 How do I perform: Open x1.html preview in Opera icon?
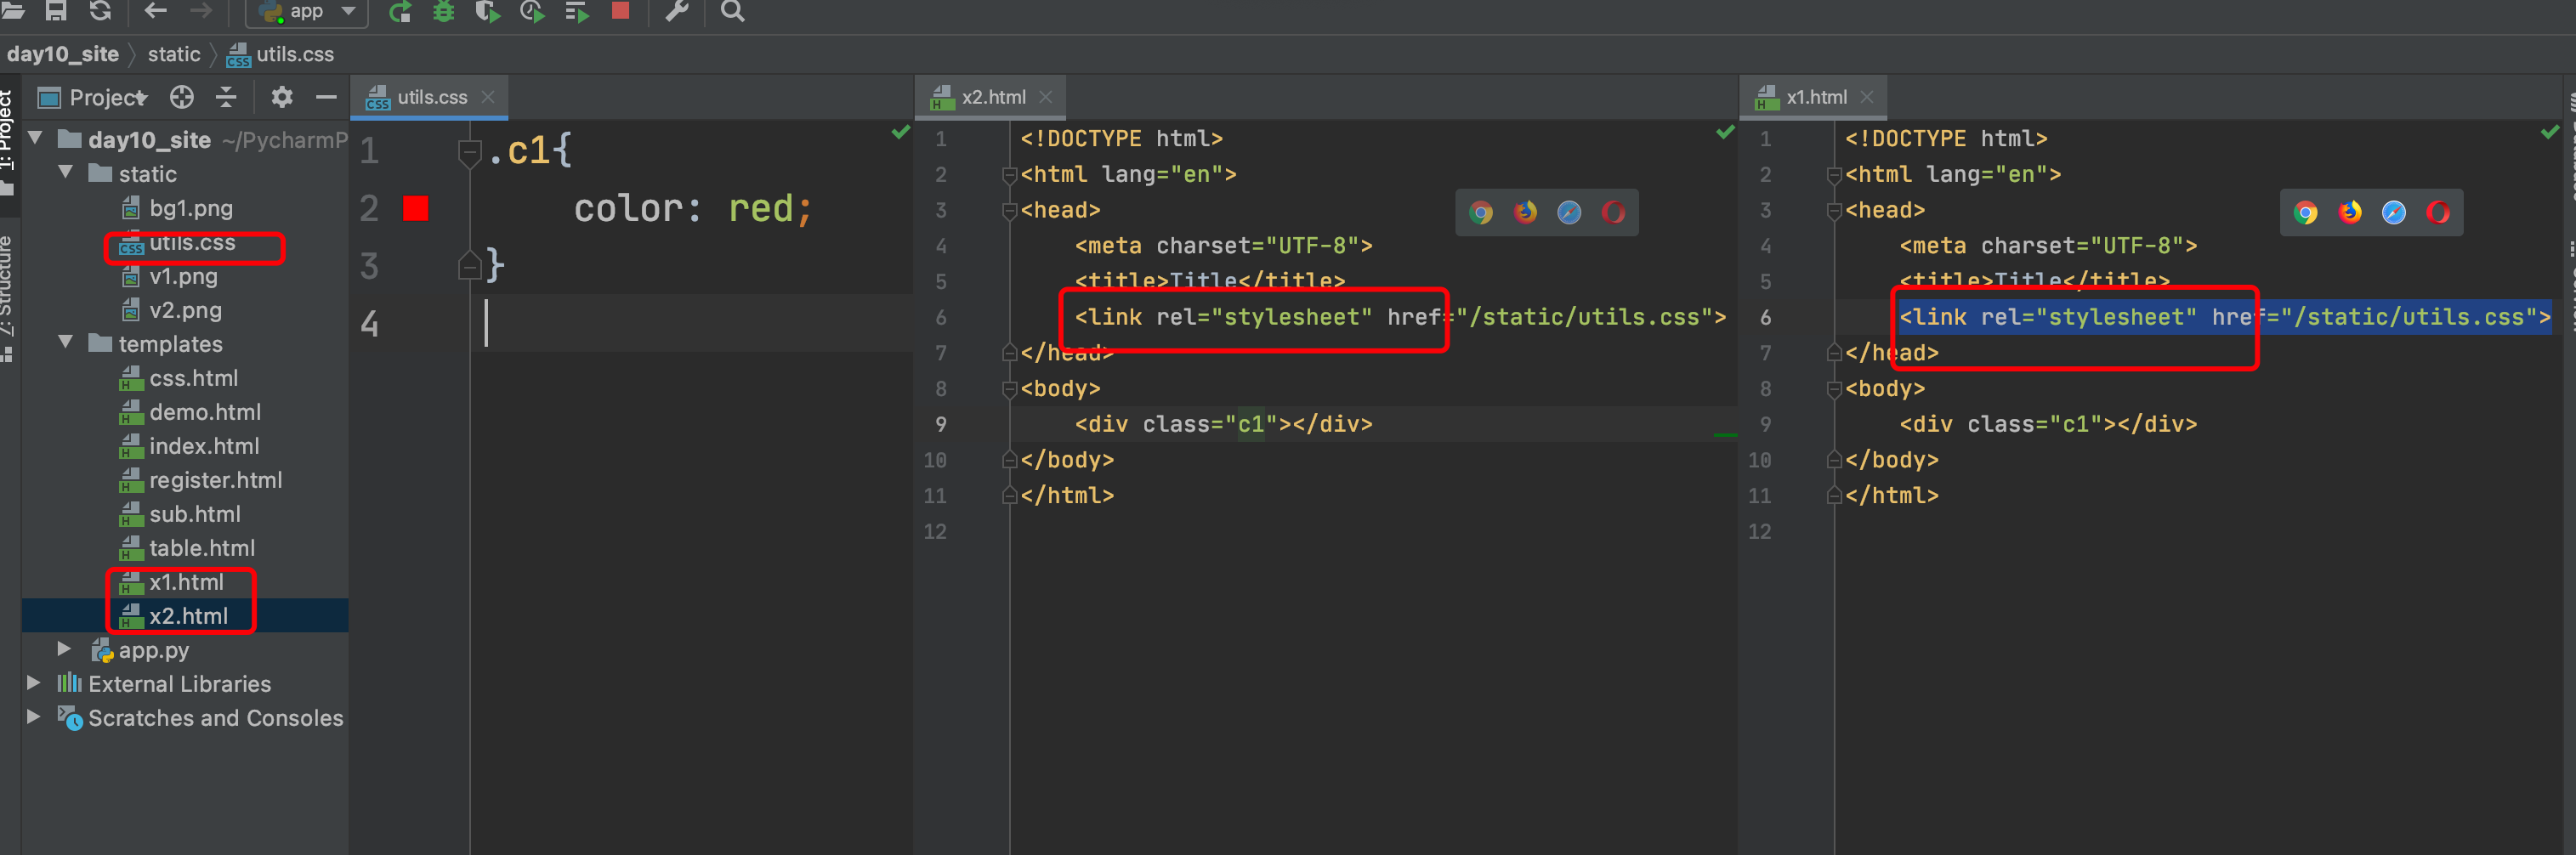(x=2438, y=212)
